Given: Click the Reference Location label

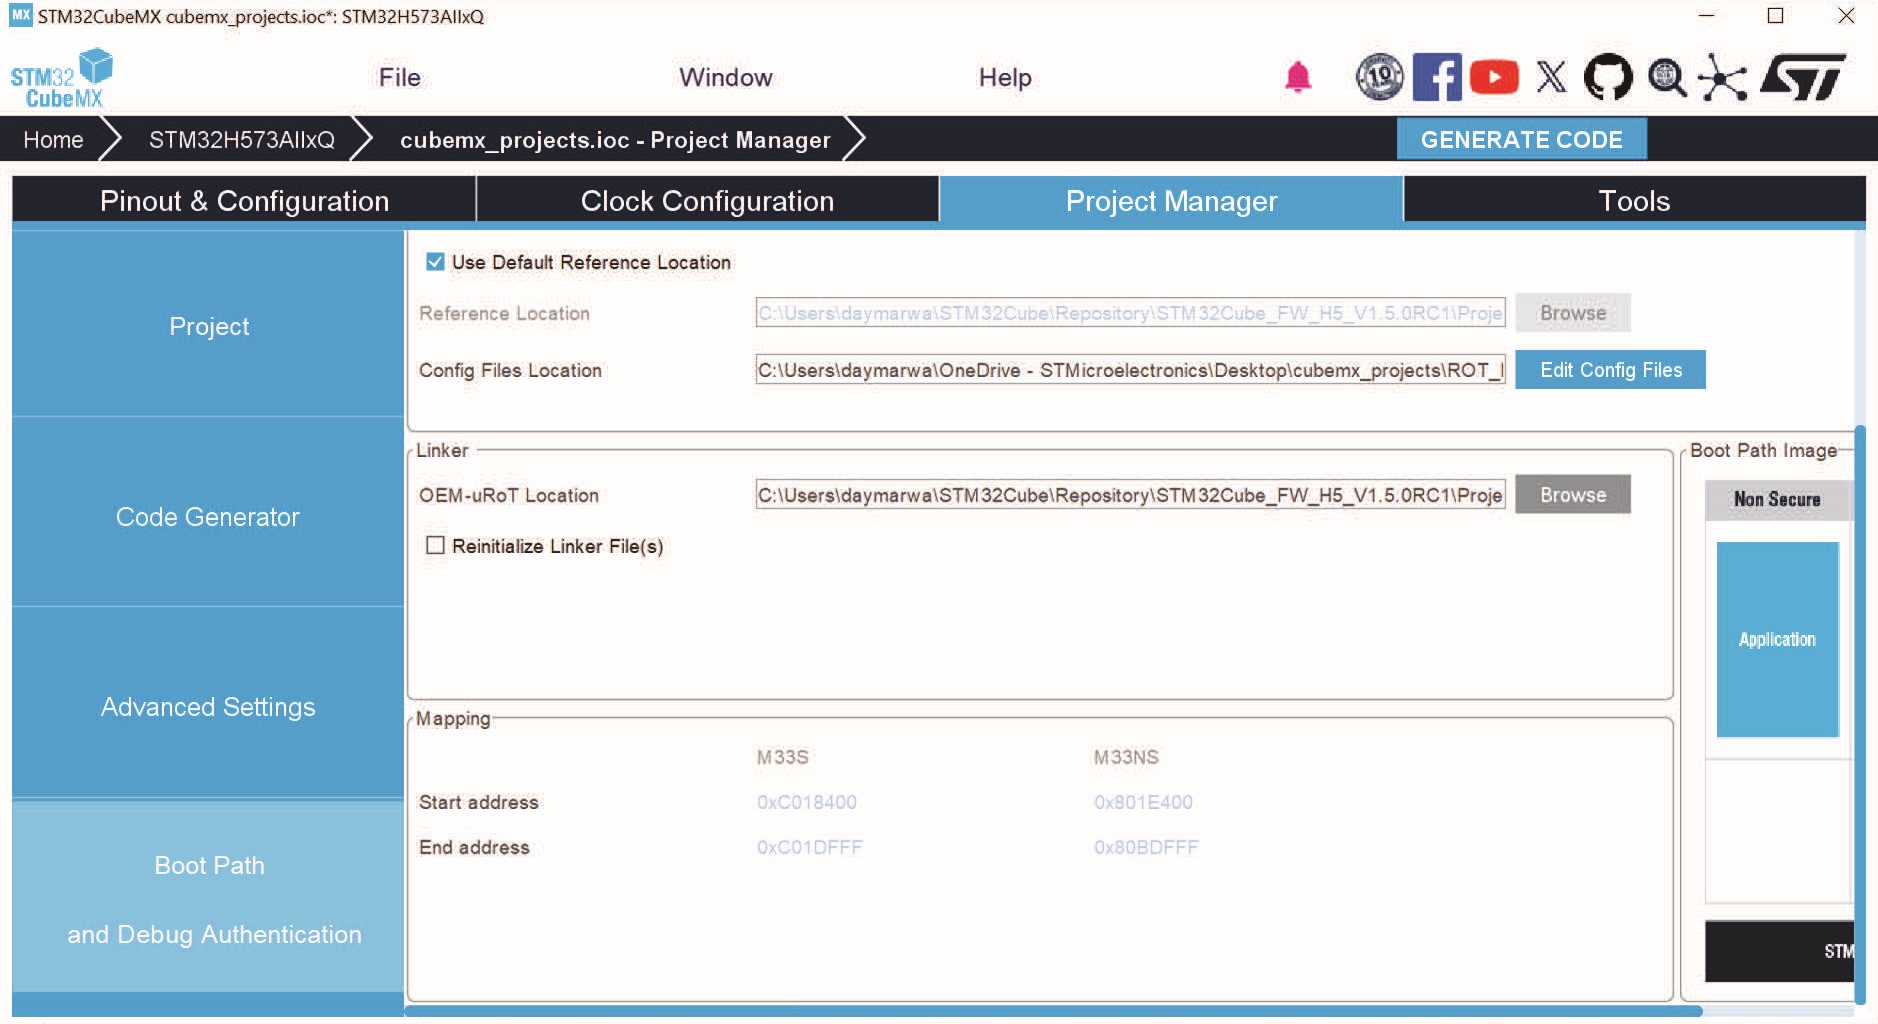Looking at the screenshot, I should coord(504,313).
